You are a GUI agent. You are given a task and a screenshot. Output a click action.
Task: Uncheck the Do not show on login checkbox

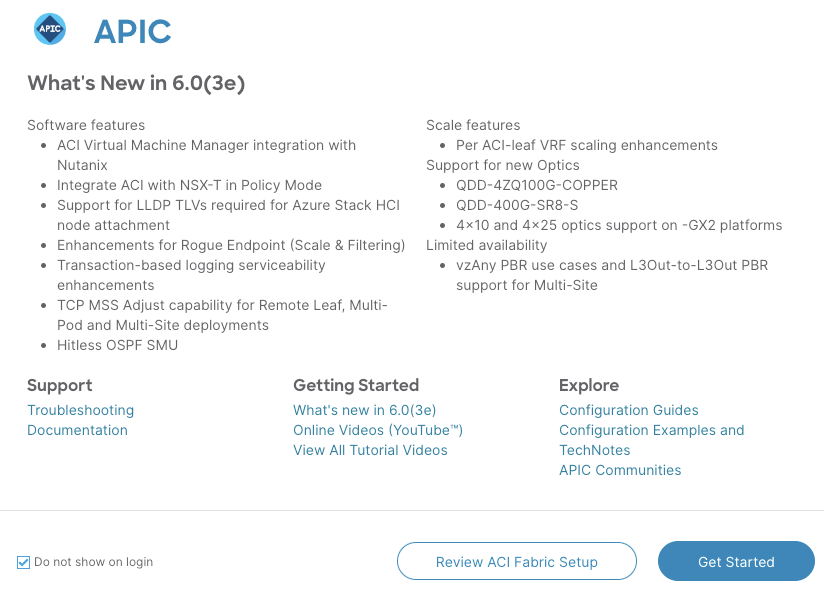[x=23, y=563]
